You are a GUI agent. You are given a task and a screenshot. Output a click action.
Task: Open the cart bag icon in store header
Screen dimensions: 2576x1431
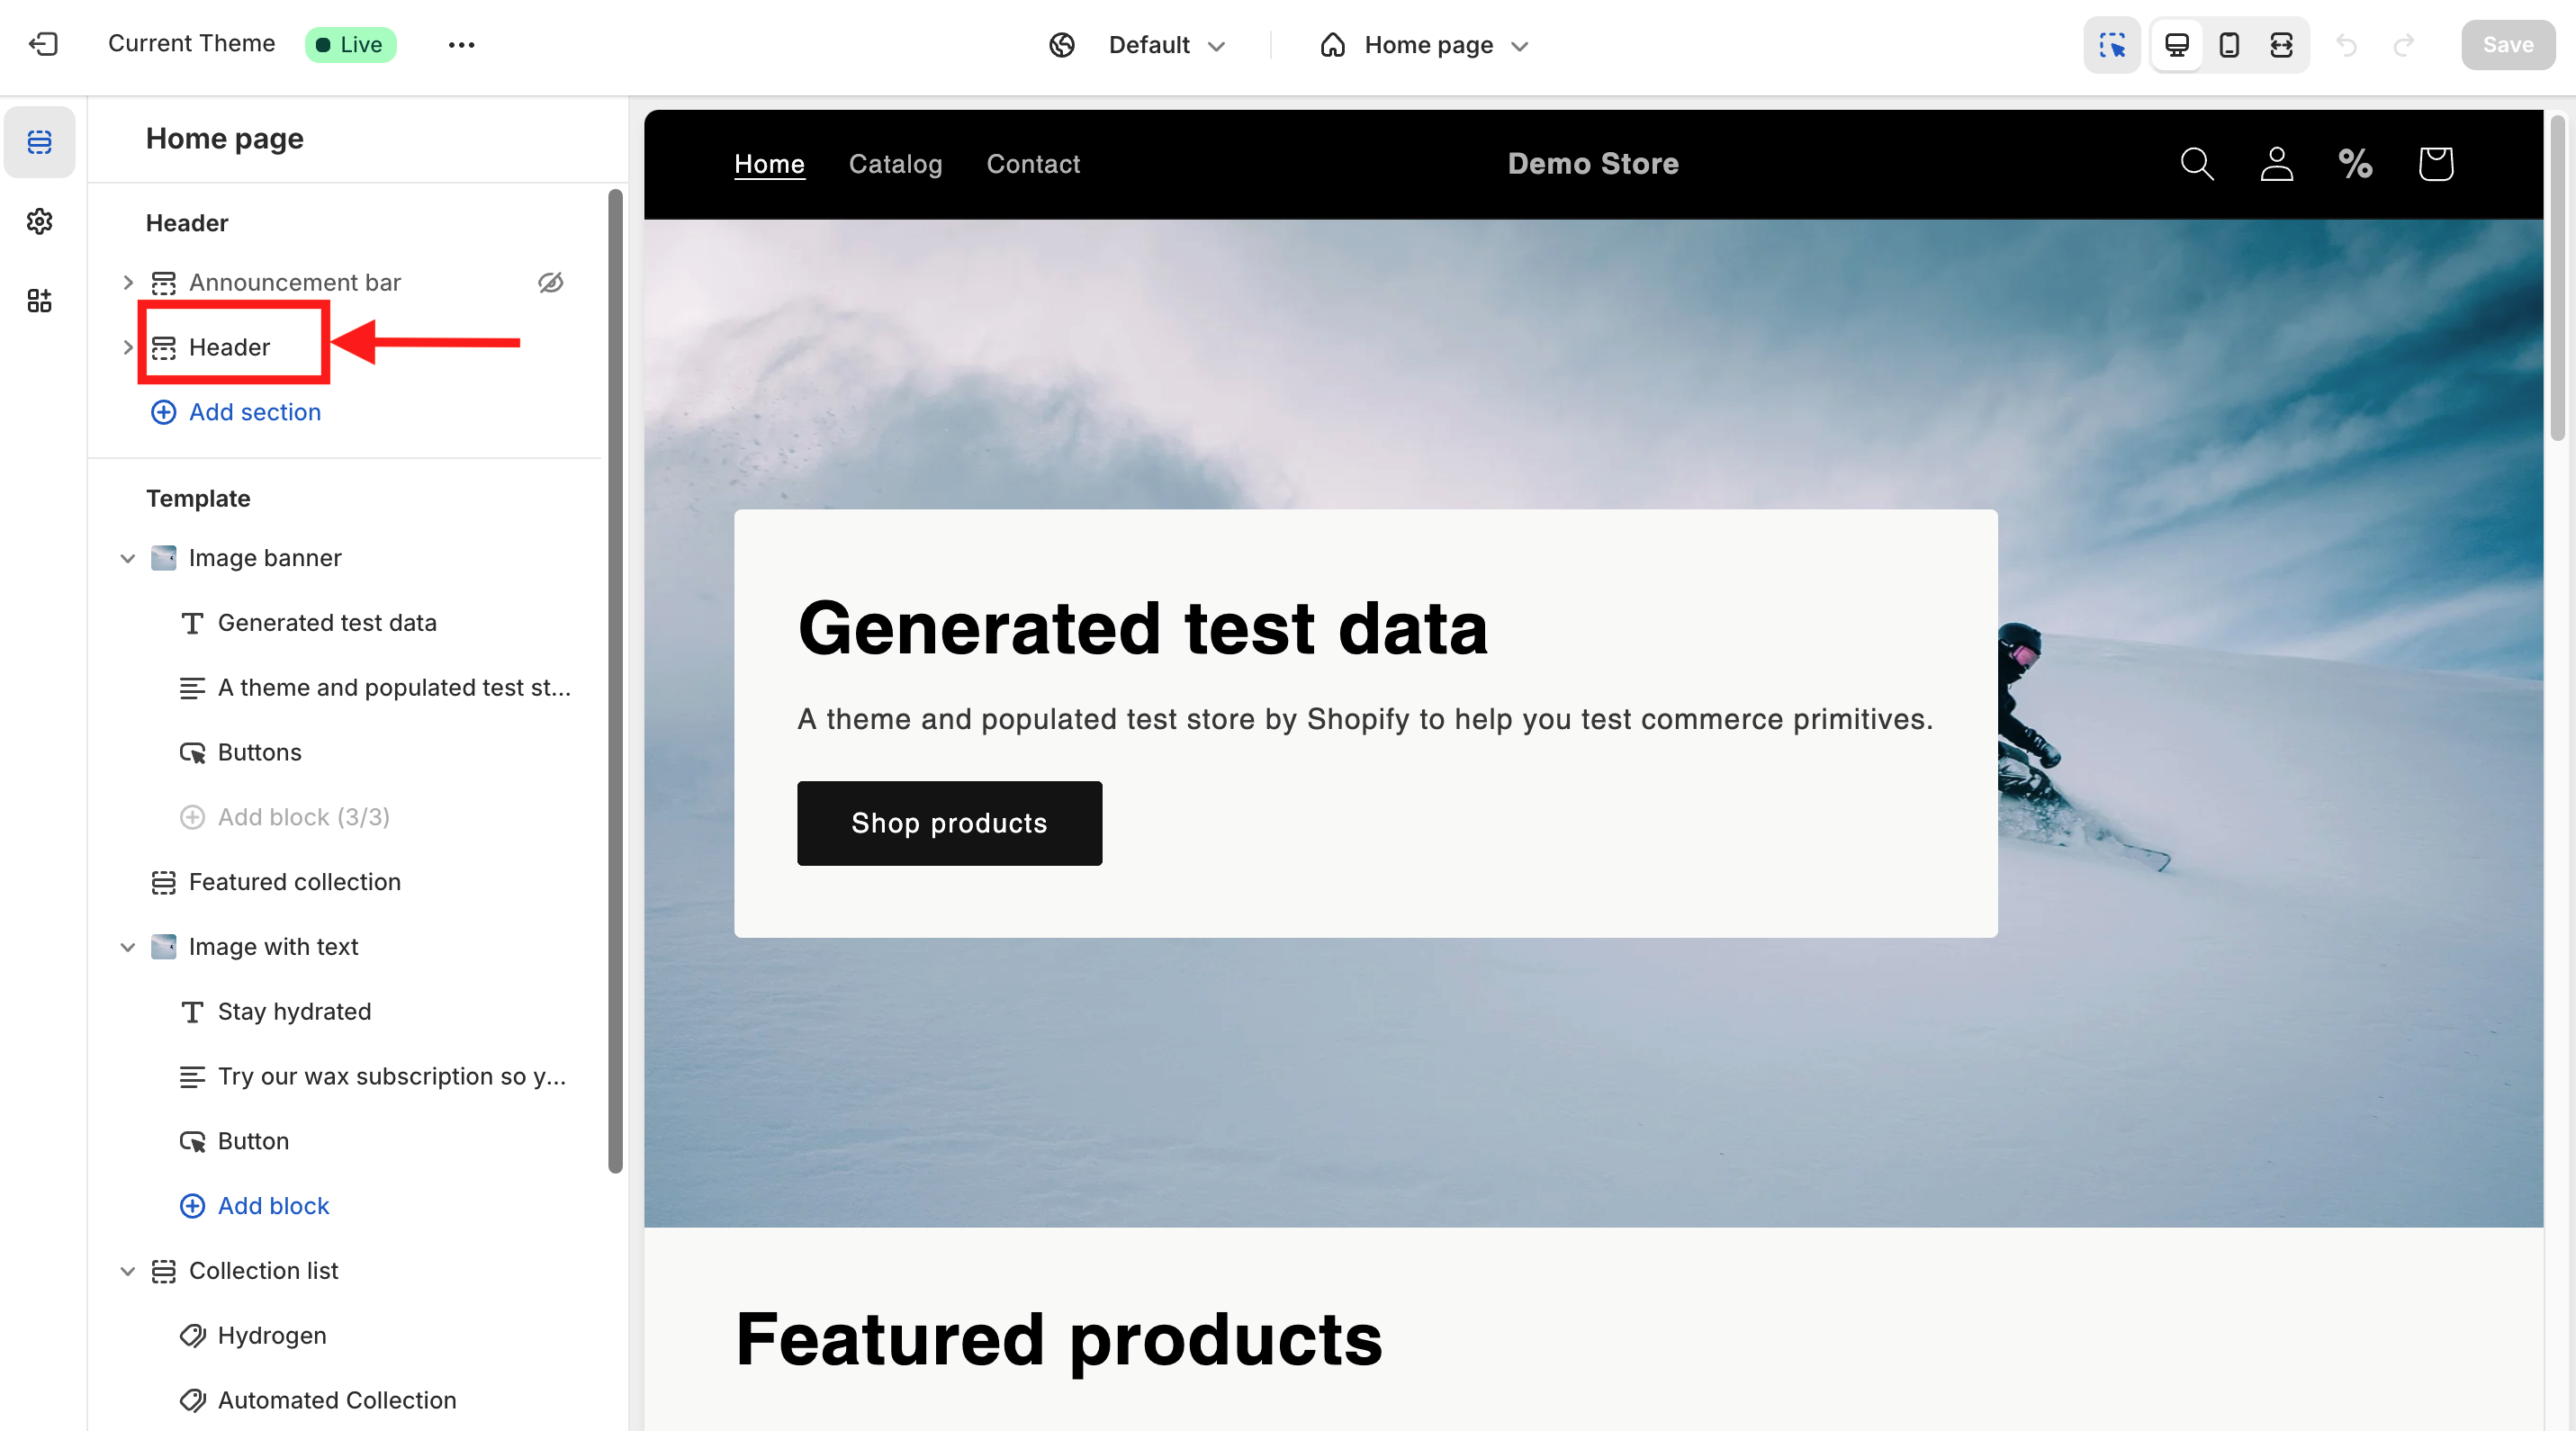2436,164
